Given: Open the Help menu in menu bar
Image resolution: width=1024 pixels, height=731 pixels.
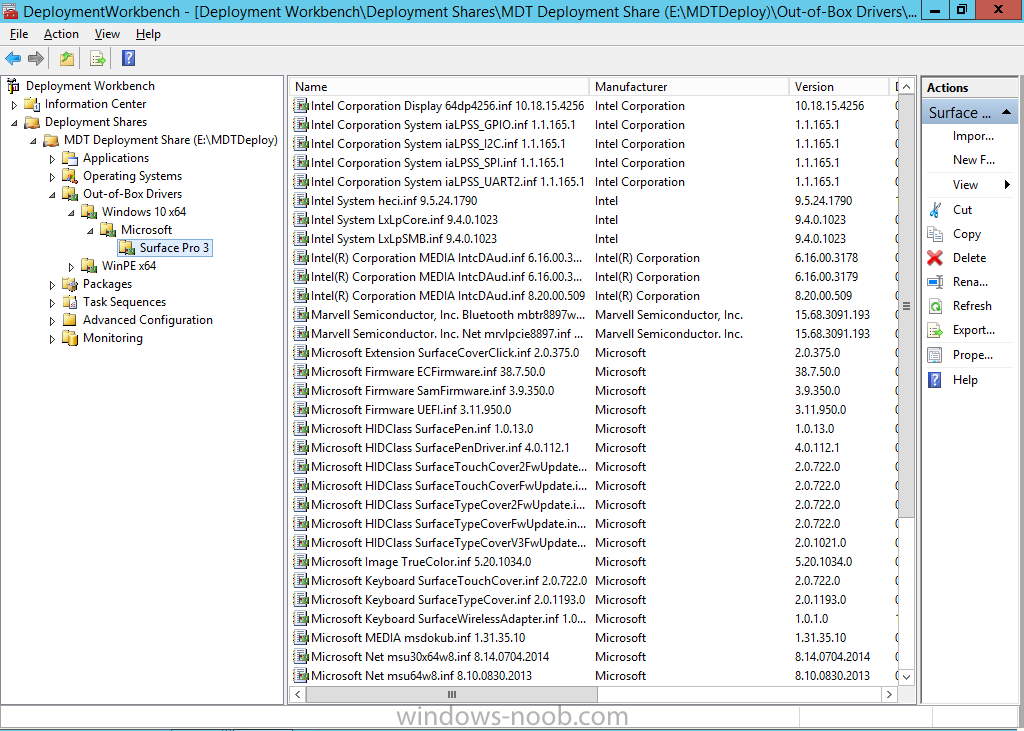Looking at the screenshot, I should [148, 34].
